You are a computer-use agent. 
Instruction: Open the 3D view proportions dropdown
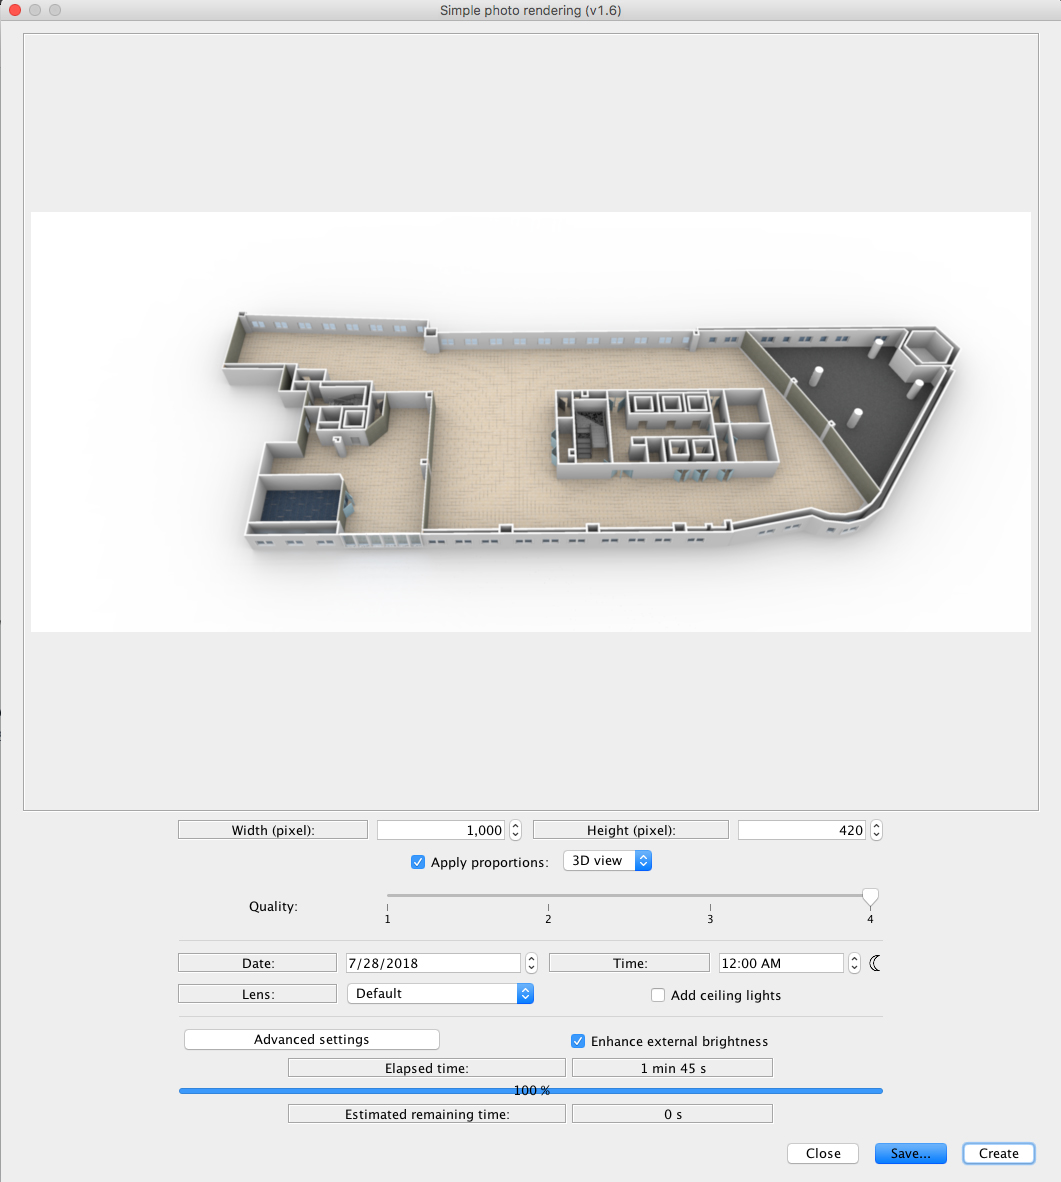coord(607,860)
